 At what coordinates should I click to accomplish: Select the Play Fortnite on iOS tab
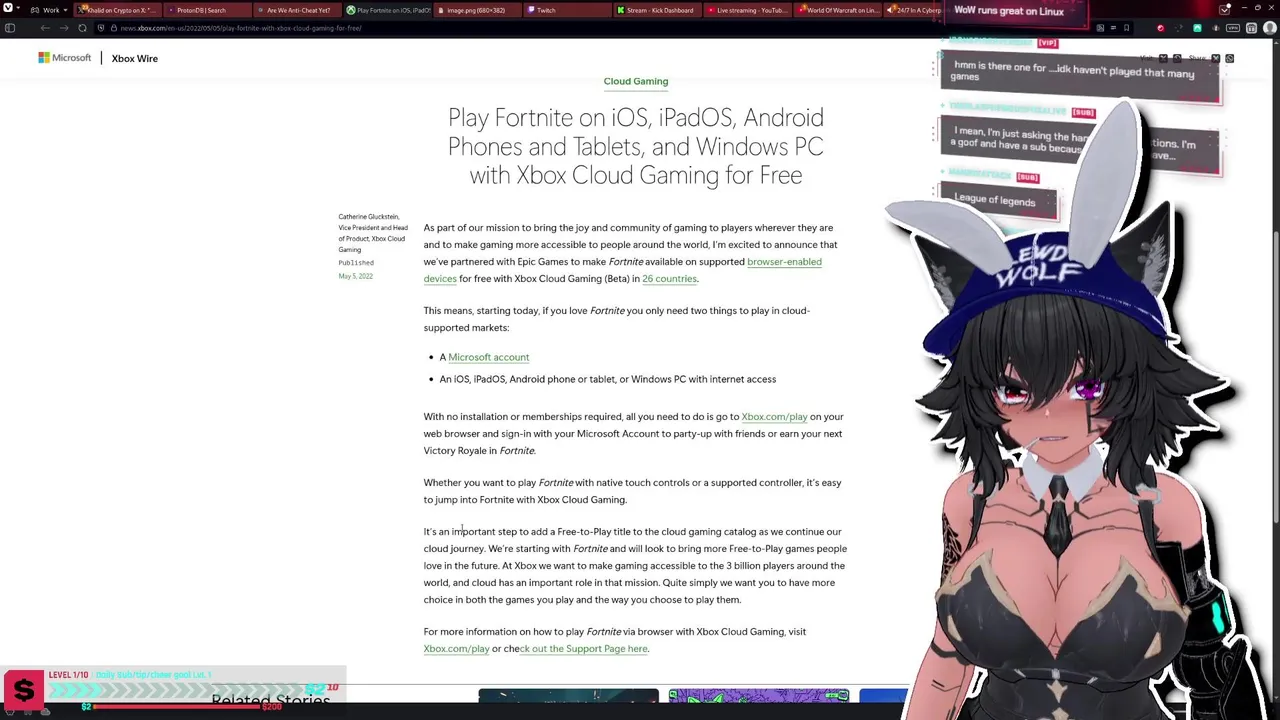pos(388,10)
